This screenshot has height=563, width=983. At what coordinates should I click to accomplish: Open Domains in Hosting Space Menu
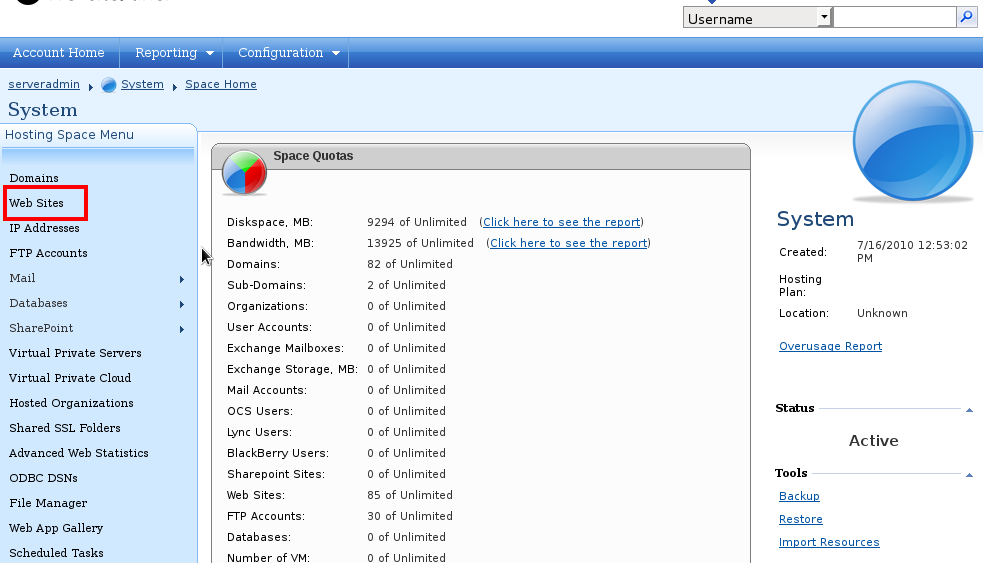(34, 178)
